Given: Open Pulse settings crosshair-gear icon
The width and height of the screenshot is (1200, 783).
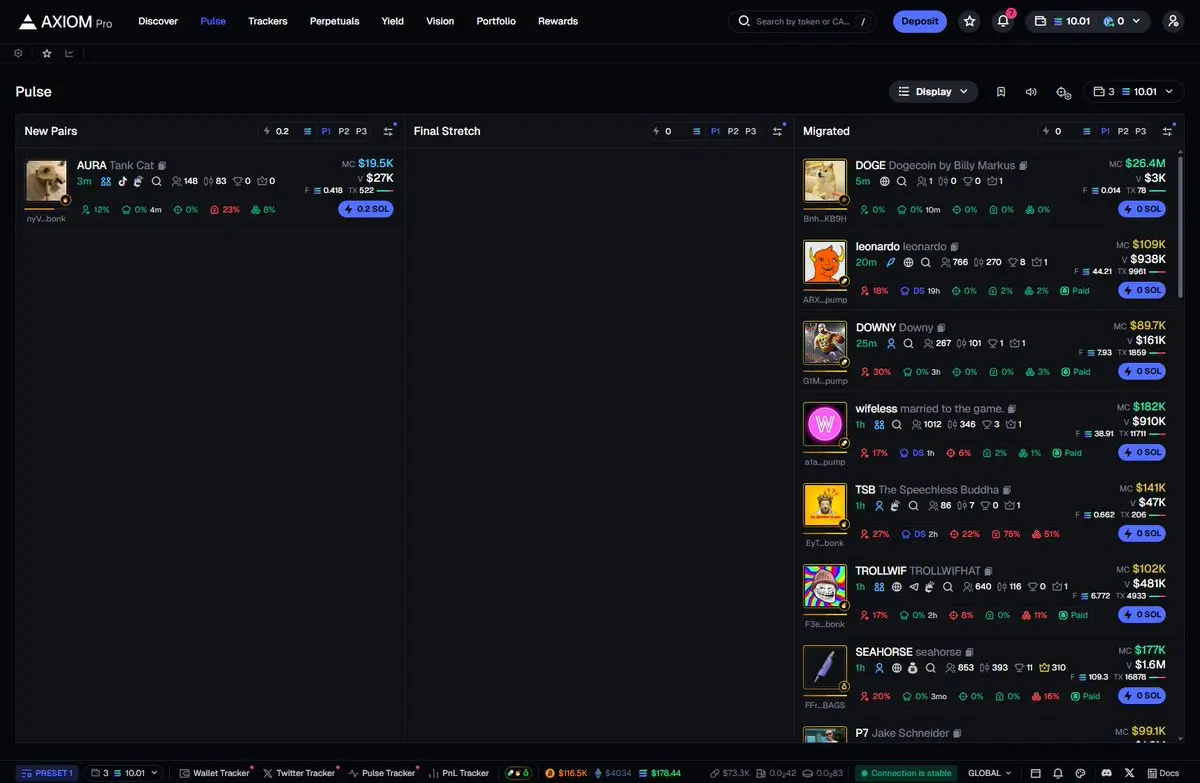Looking at the screenshot, I should [x=1063, y=92].
